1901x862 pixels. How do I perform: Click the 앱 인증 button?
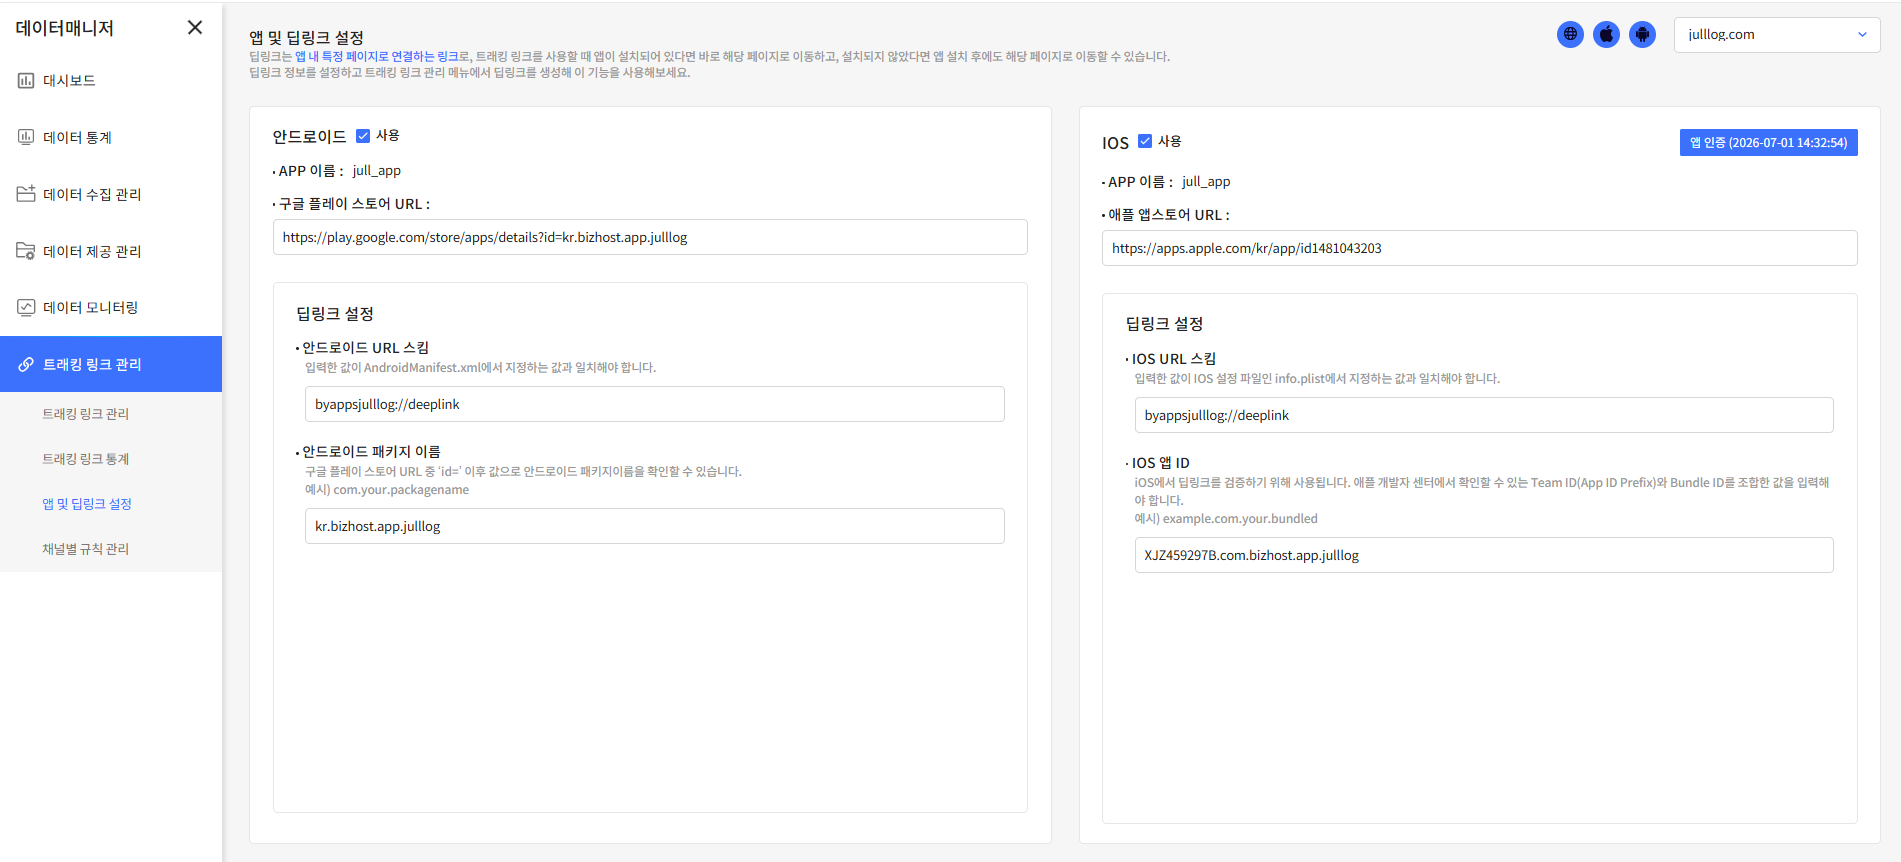tap(1768, 142)
